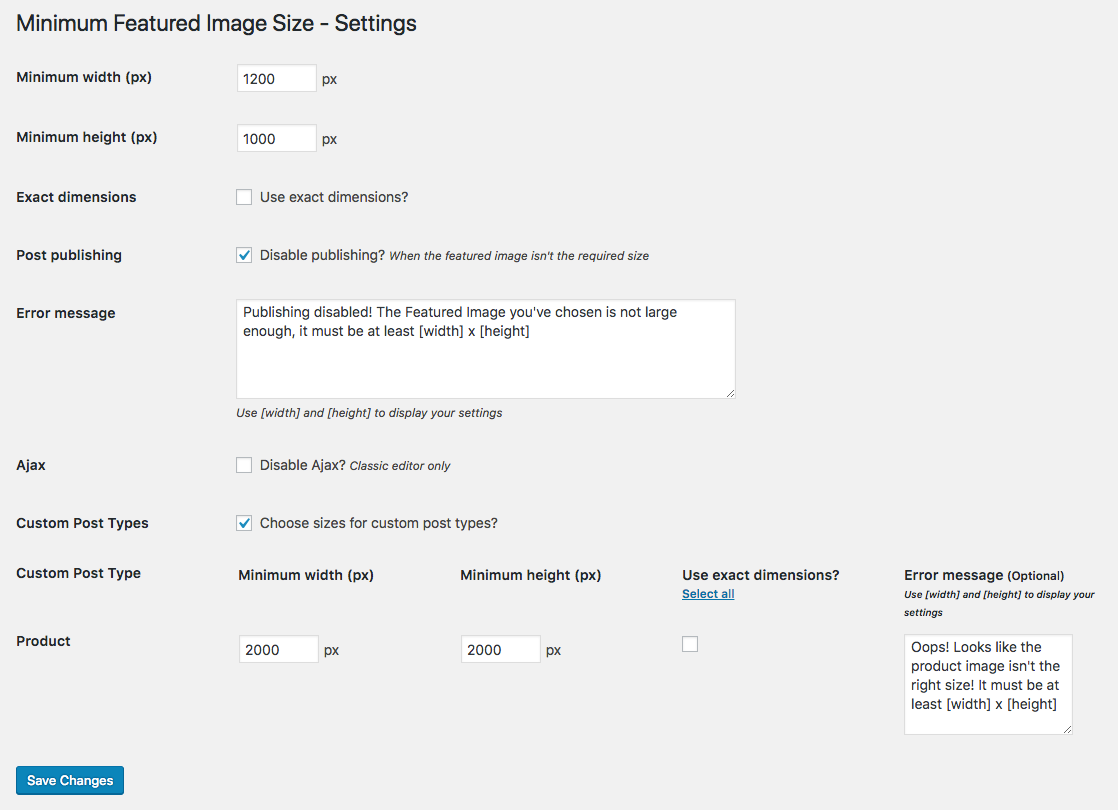This screenshot has width=1118, height=810.
Task: Check the Product row exact dimensions checkbox
Action: (x=690, y=644)
